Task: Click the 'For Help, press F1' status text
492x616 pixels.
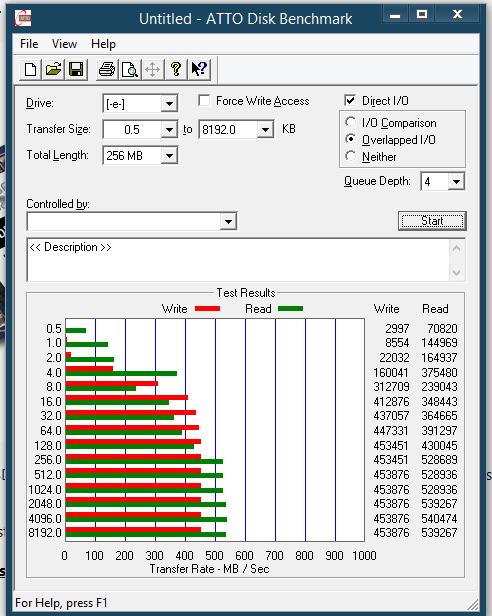Action: tap(61, 603)
